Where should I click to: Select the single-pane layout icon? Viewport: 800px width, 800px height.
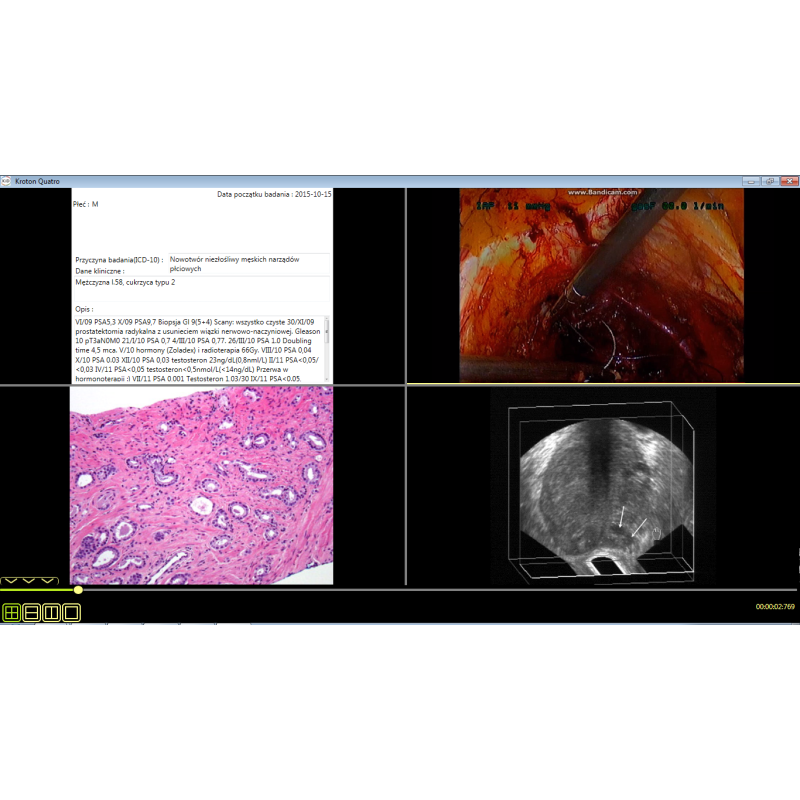(x=71, y=612)
